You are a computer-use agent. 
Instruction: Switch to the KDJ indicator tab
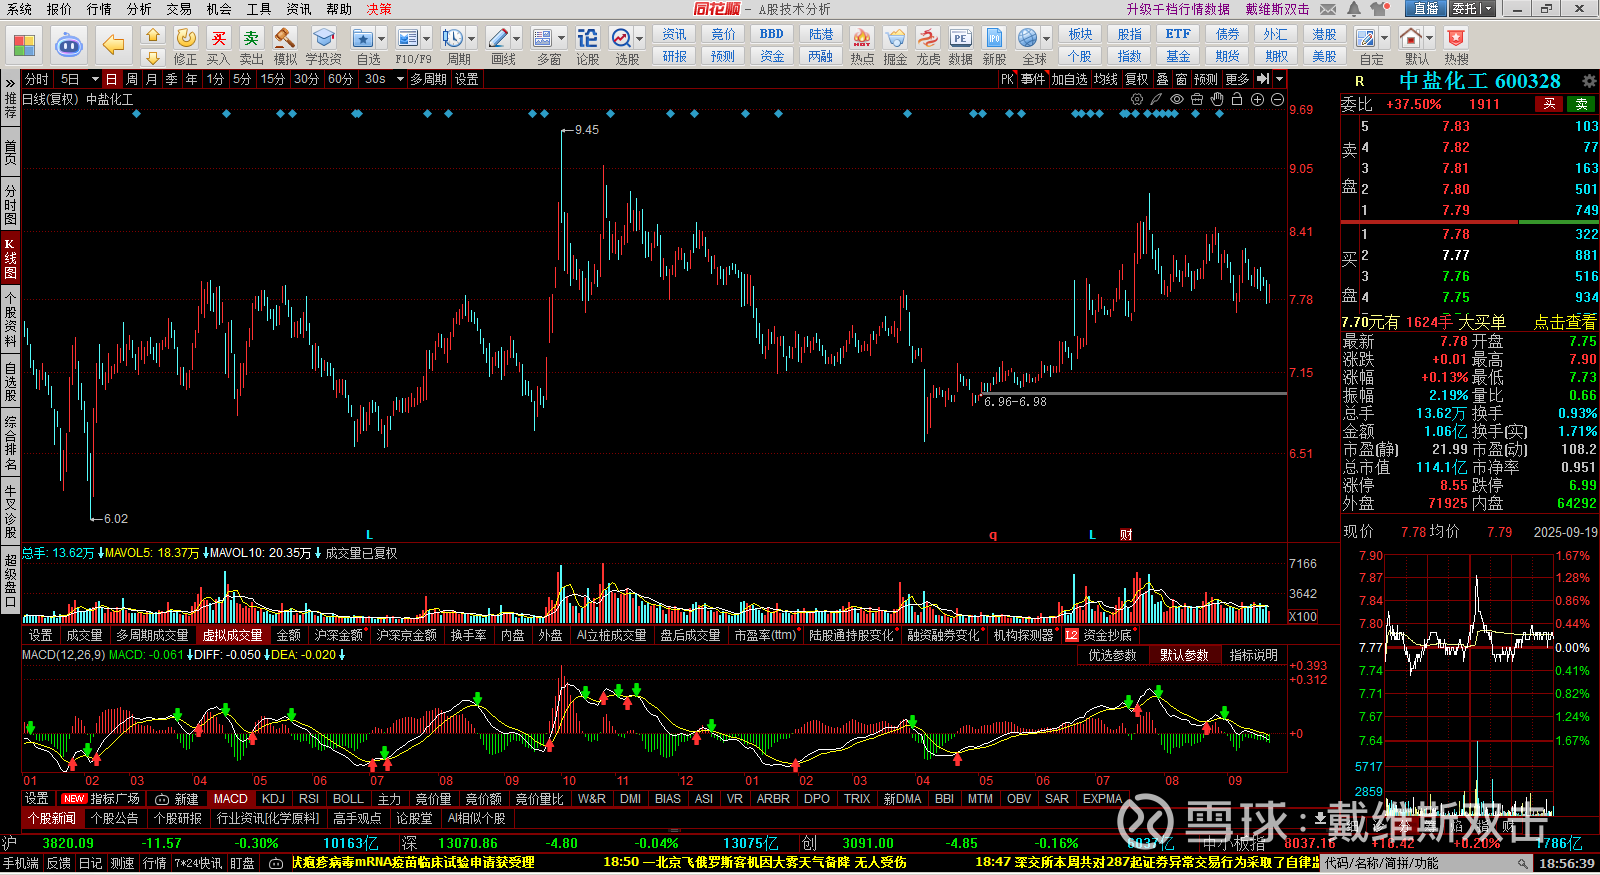(273, 799)
